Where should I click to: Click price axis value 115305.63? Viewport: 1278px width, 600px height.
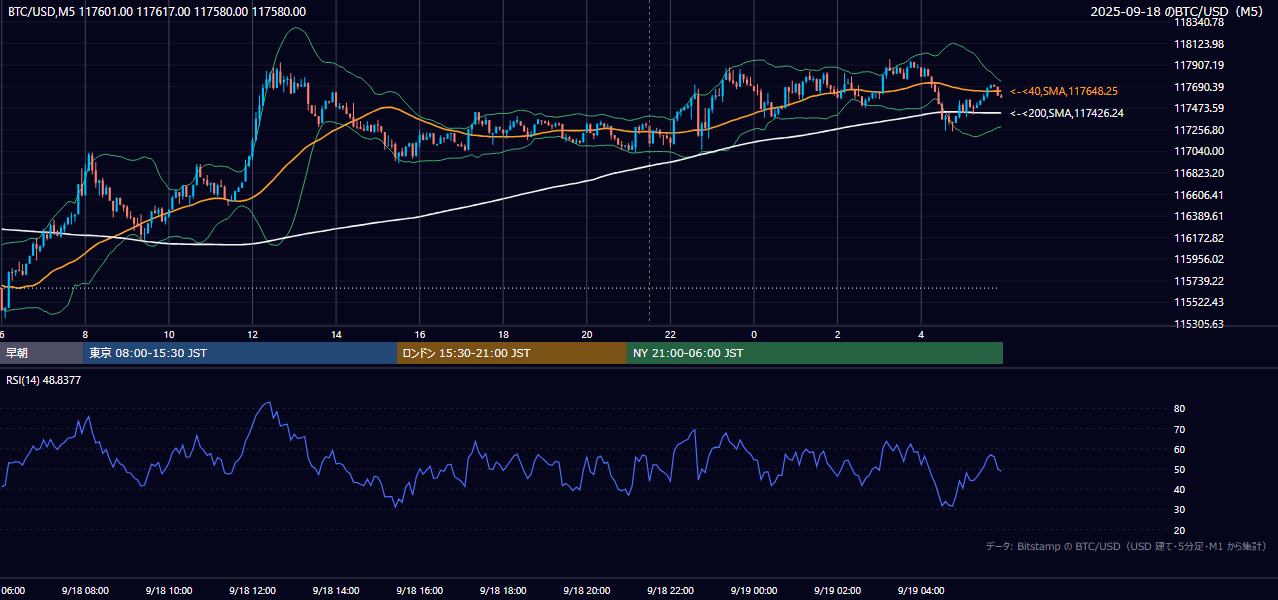pyautogui.click(x=1199, y=324)
